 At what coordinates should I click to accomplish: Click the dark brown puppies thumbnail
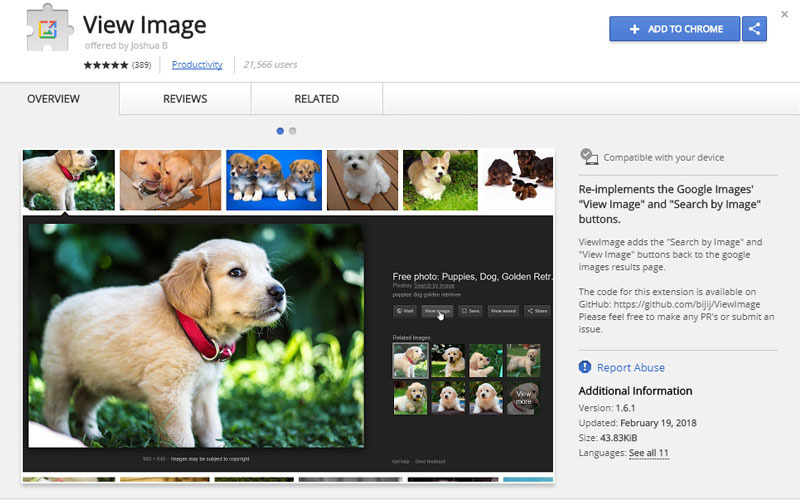tap(518, 180)
